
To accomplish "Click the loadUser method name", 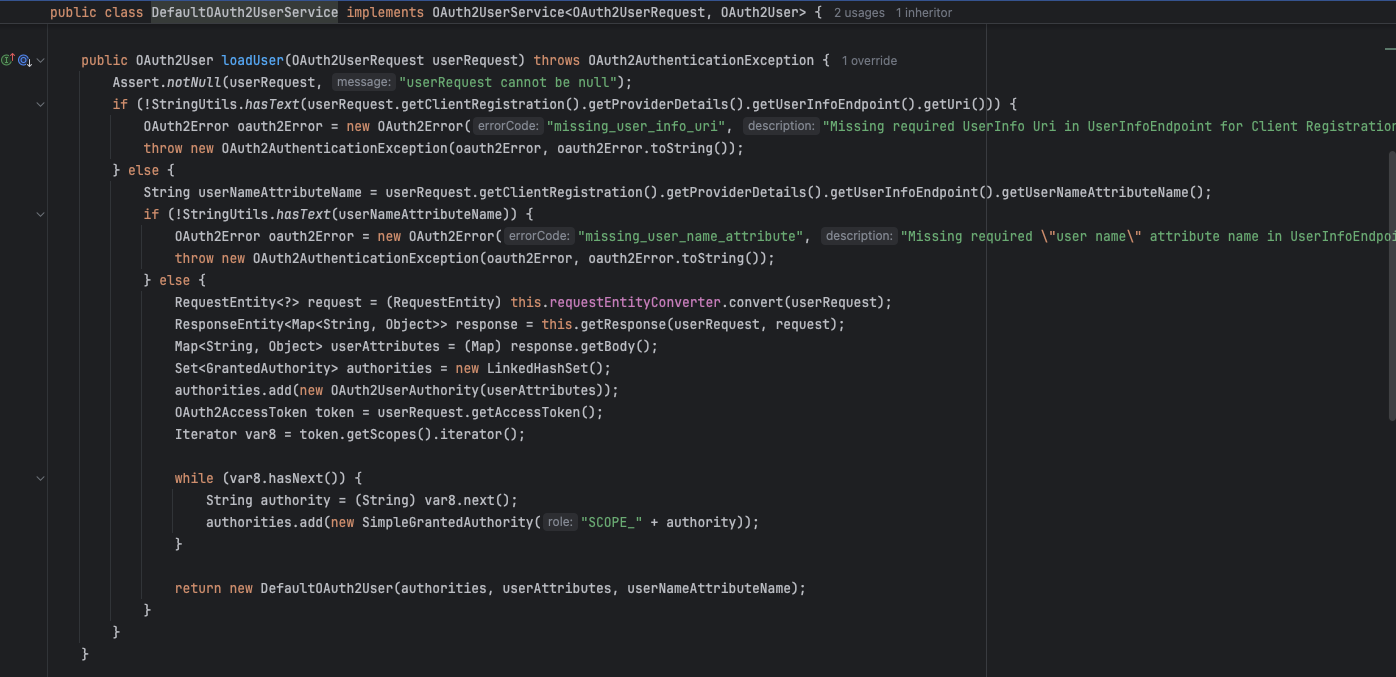I will point(253,61).
